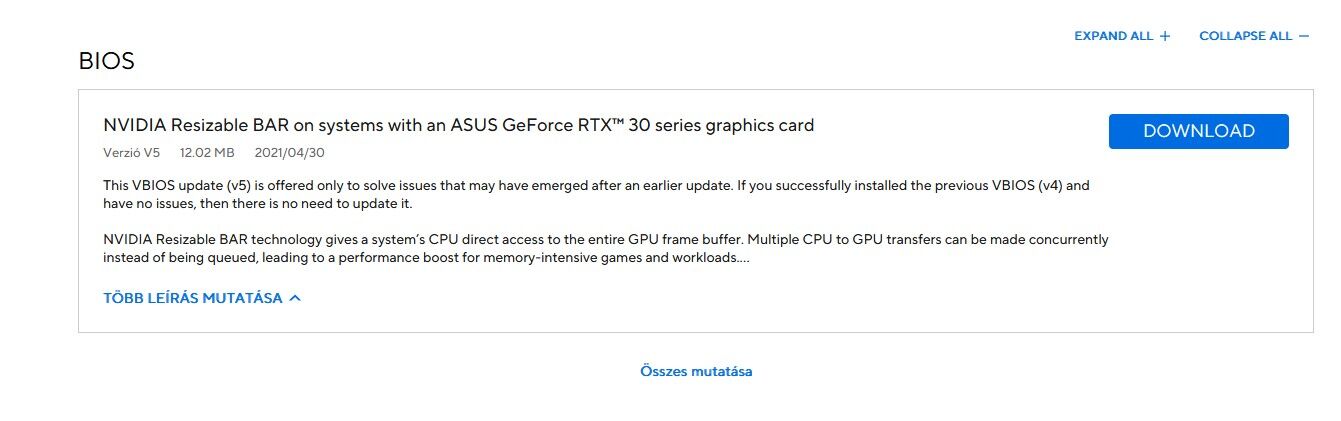This screenshot has height=421, width=1341.
Task: Collapse all sections via COLLAPSE ALL text
Action: pos(1245,36)
